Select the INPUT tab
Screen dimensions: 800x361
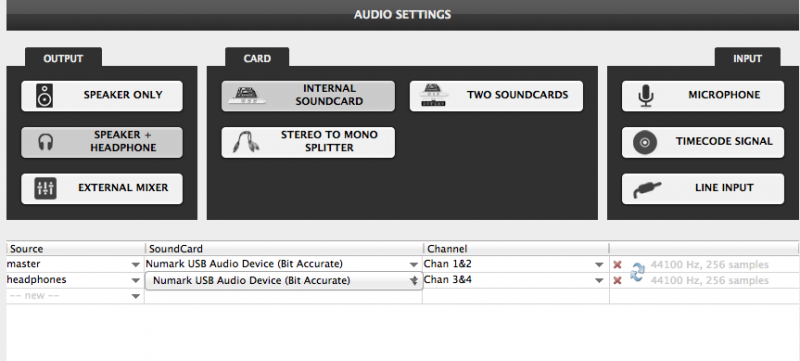pos(747,58)
